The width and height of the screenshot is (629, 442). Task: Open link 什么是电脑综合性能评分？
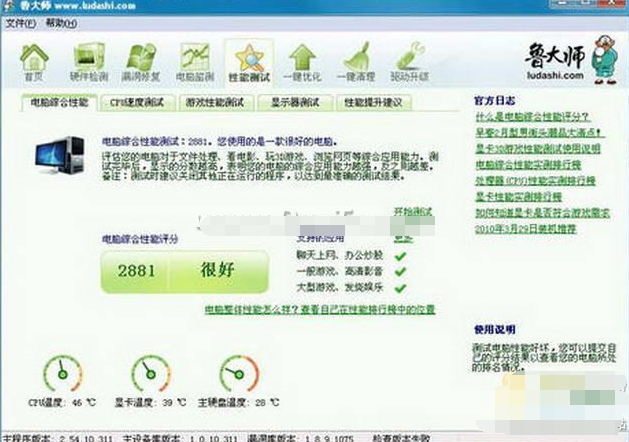click(532, 117)
